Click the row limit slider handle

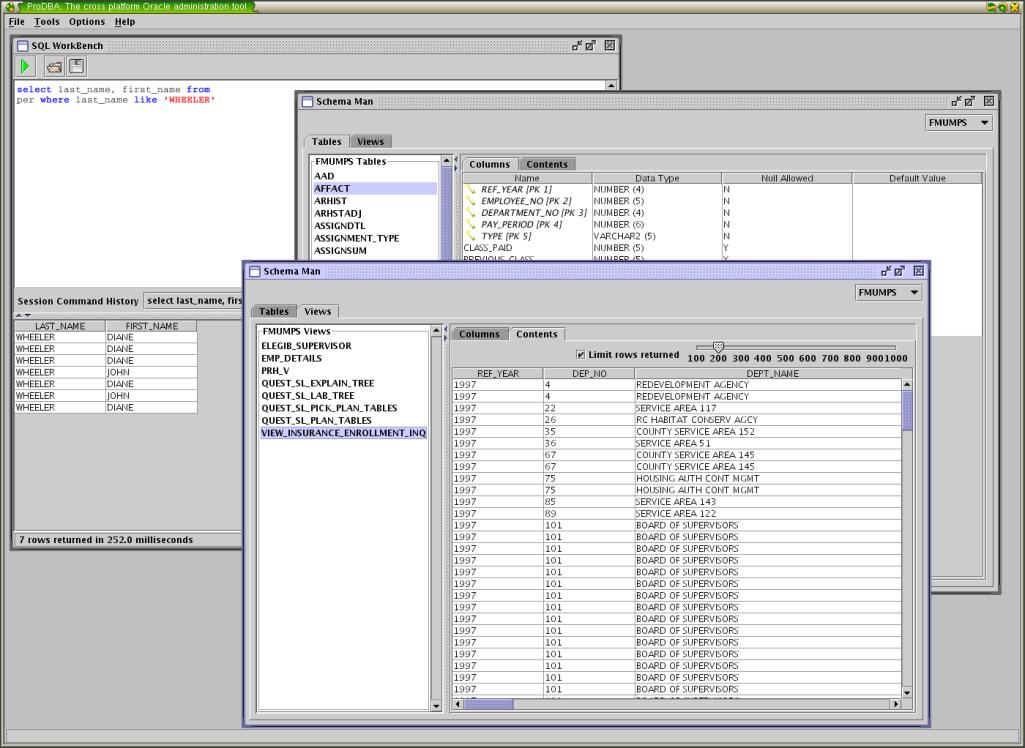coord(718,347)
